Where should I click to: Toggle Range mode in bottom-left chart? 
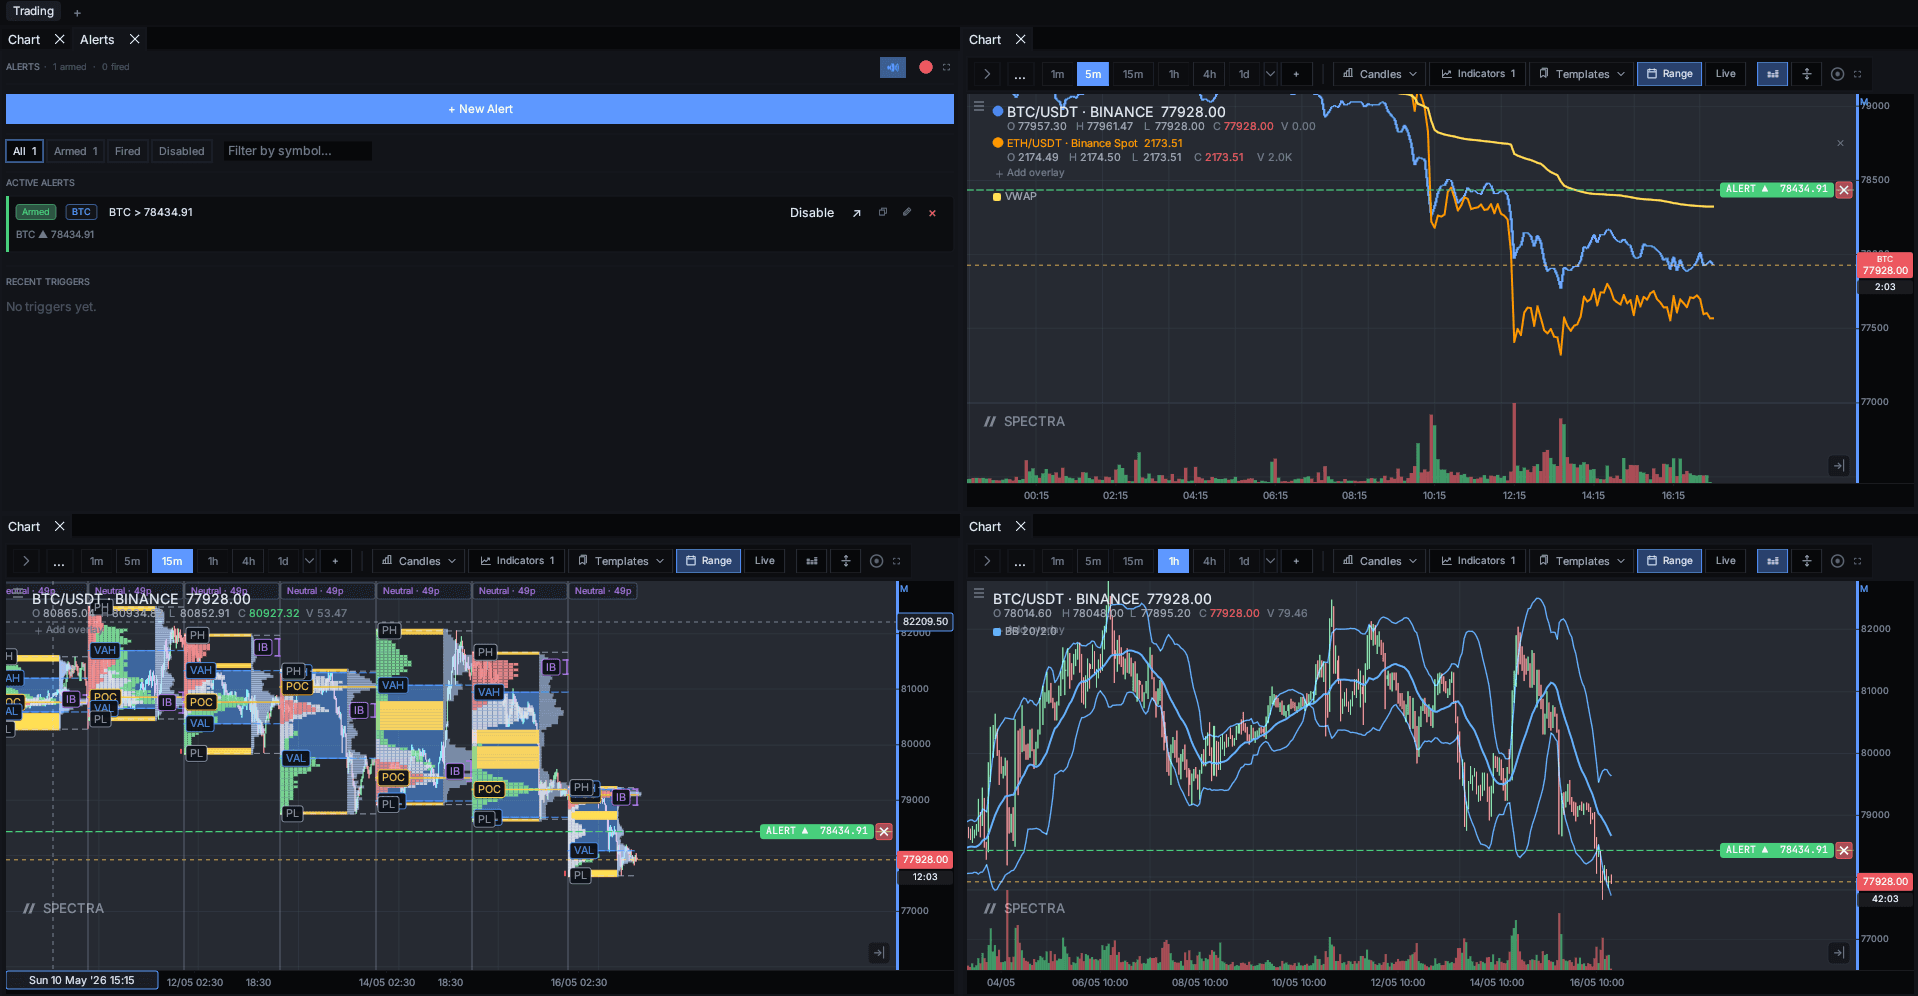click(708, 561)
